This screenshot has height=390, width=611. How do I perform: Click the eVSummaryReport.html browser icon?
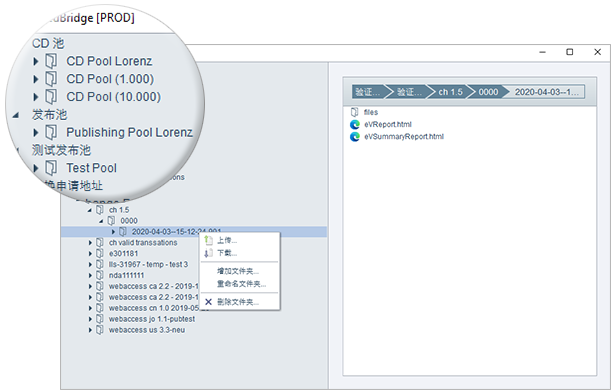(355, 137)
